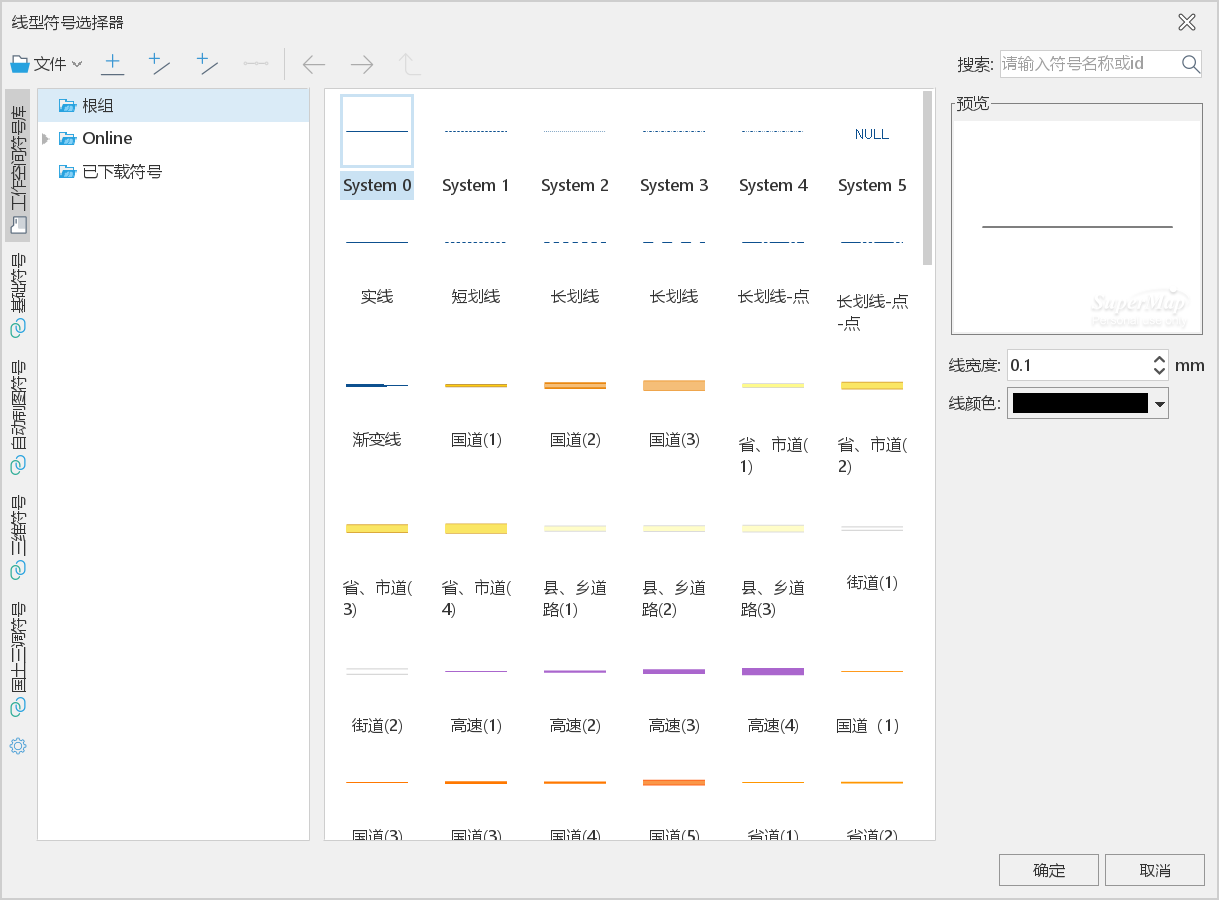Click the symbol search input field
Screen dimensions: 1219x900
(x=1088, y=64)
